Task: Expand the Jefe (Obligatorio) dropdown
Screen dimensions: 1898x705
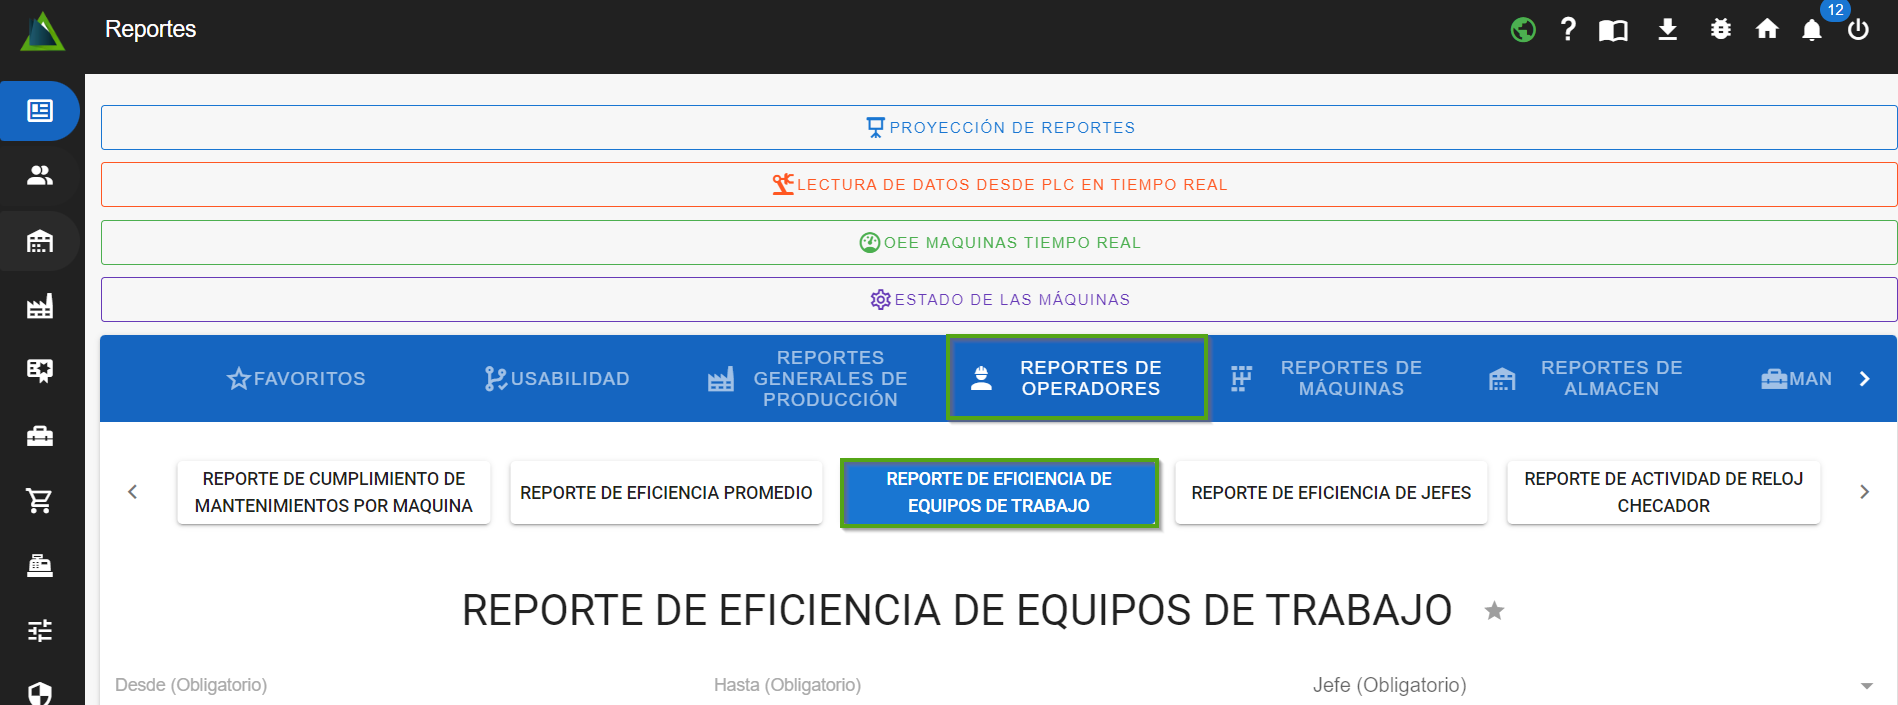Action: click(x=1866, y=686)
